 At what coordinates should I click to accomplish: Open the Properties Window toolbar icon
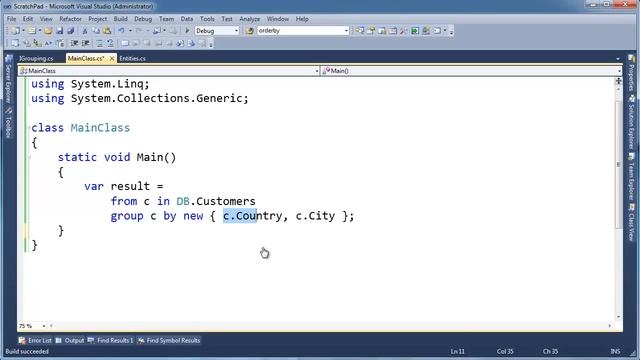click(x=371, y=31)
